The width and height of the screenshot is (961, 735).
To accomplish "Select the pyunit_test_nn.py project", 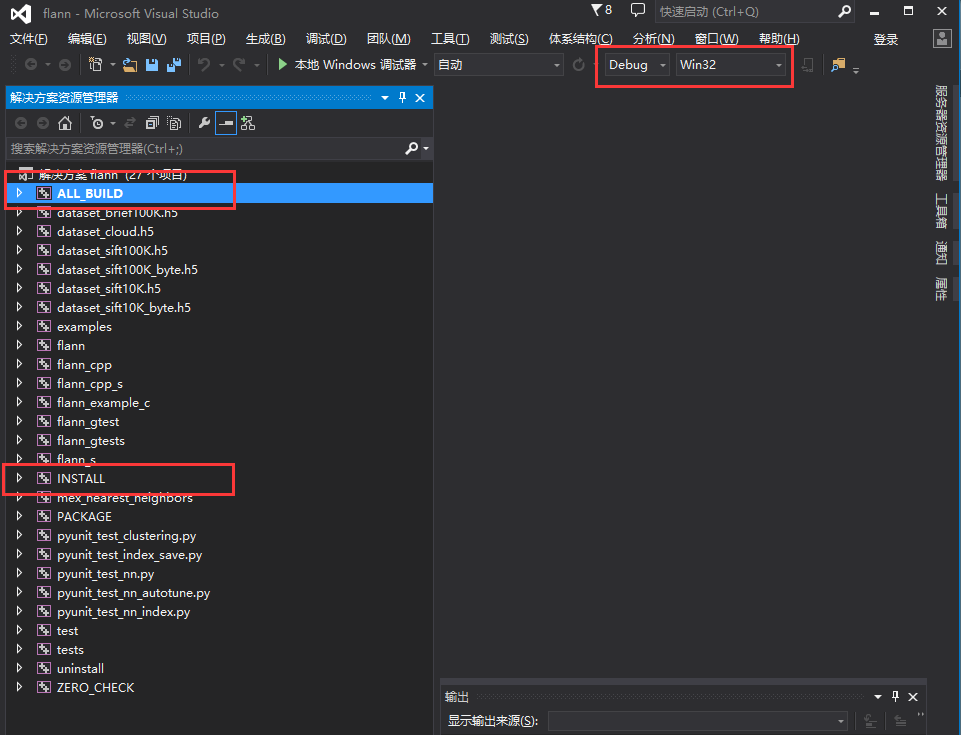I will [105, 573].
